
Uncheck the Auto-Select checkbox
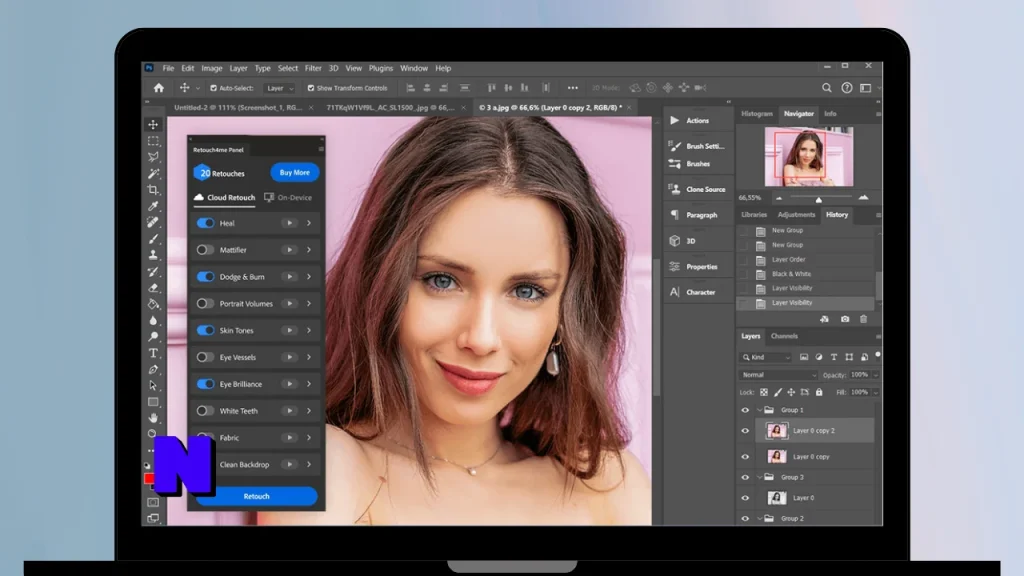pyautogui.click(x=213, y=88)
